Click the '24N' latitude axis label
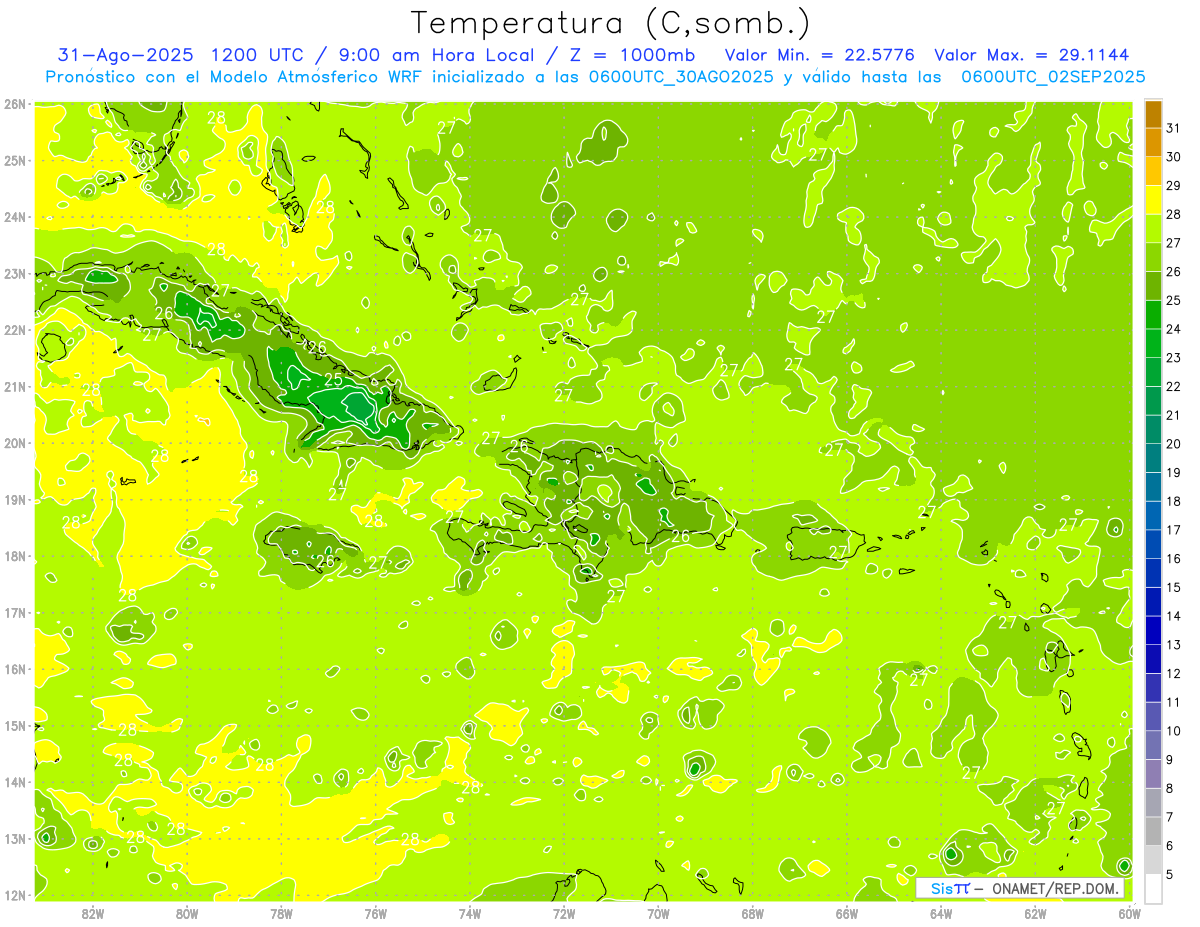Screen dimensions: 1200x927 pyautogui.click(x=15, y=216)
